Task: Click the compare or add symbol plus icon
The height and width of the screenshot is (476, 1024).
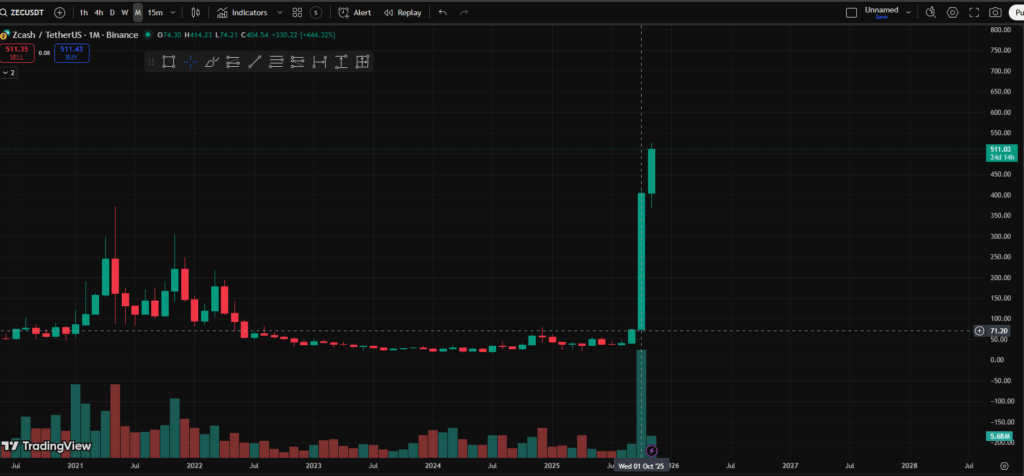Action: click(x=60, y=13)
